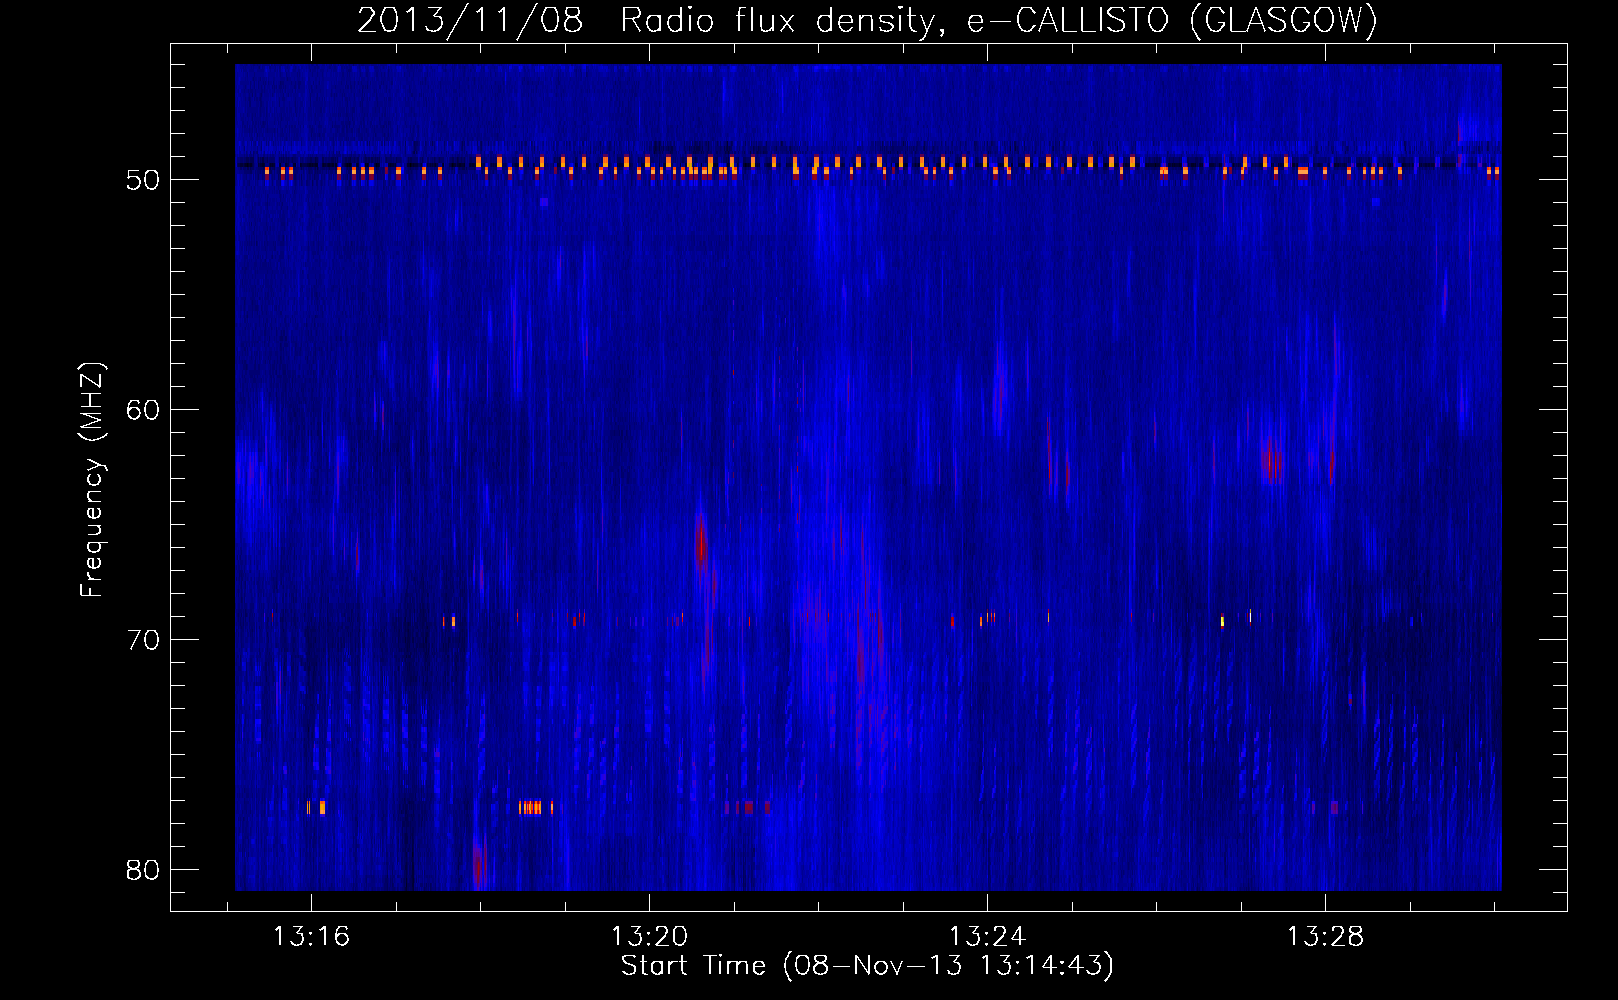Click the plot title '2013/11/08 Radio flux density'
1618x1000 pixels.
coord(648,21)
